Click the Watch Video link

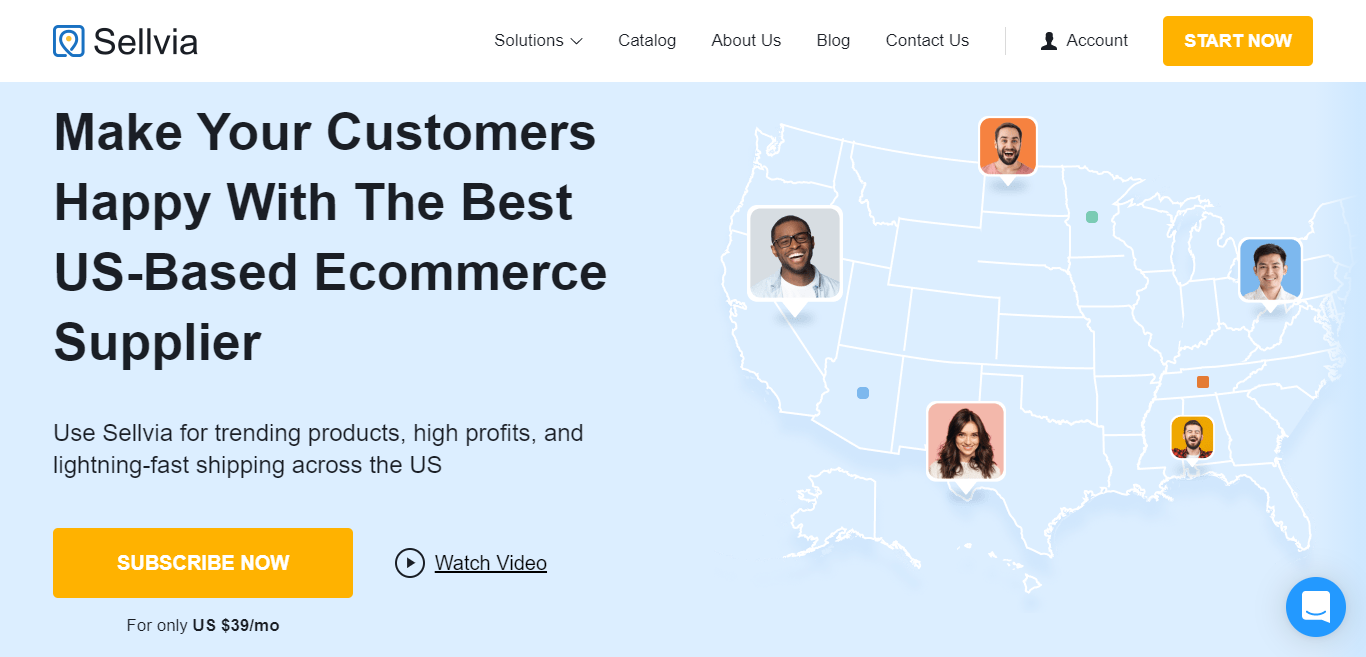click(x=491, y=563)
